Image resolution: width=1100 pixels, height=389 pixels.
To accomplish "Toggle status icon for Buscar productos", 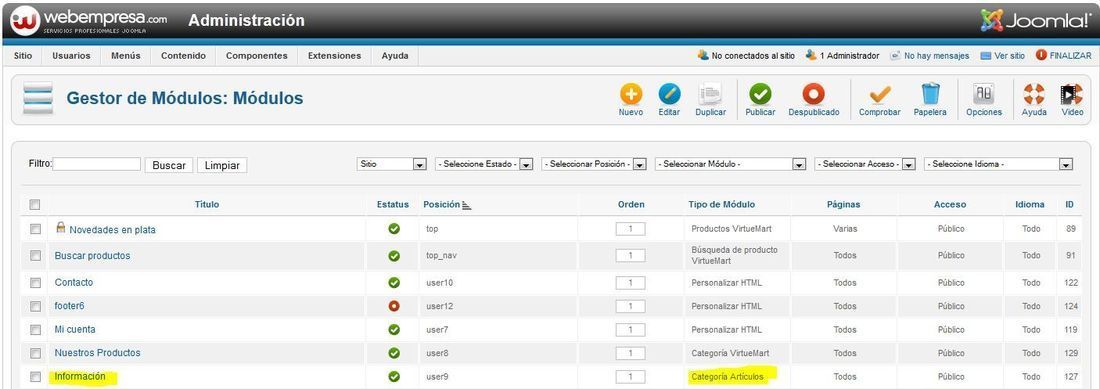I will (x=394, y=256).
